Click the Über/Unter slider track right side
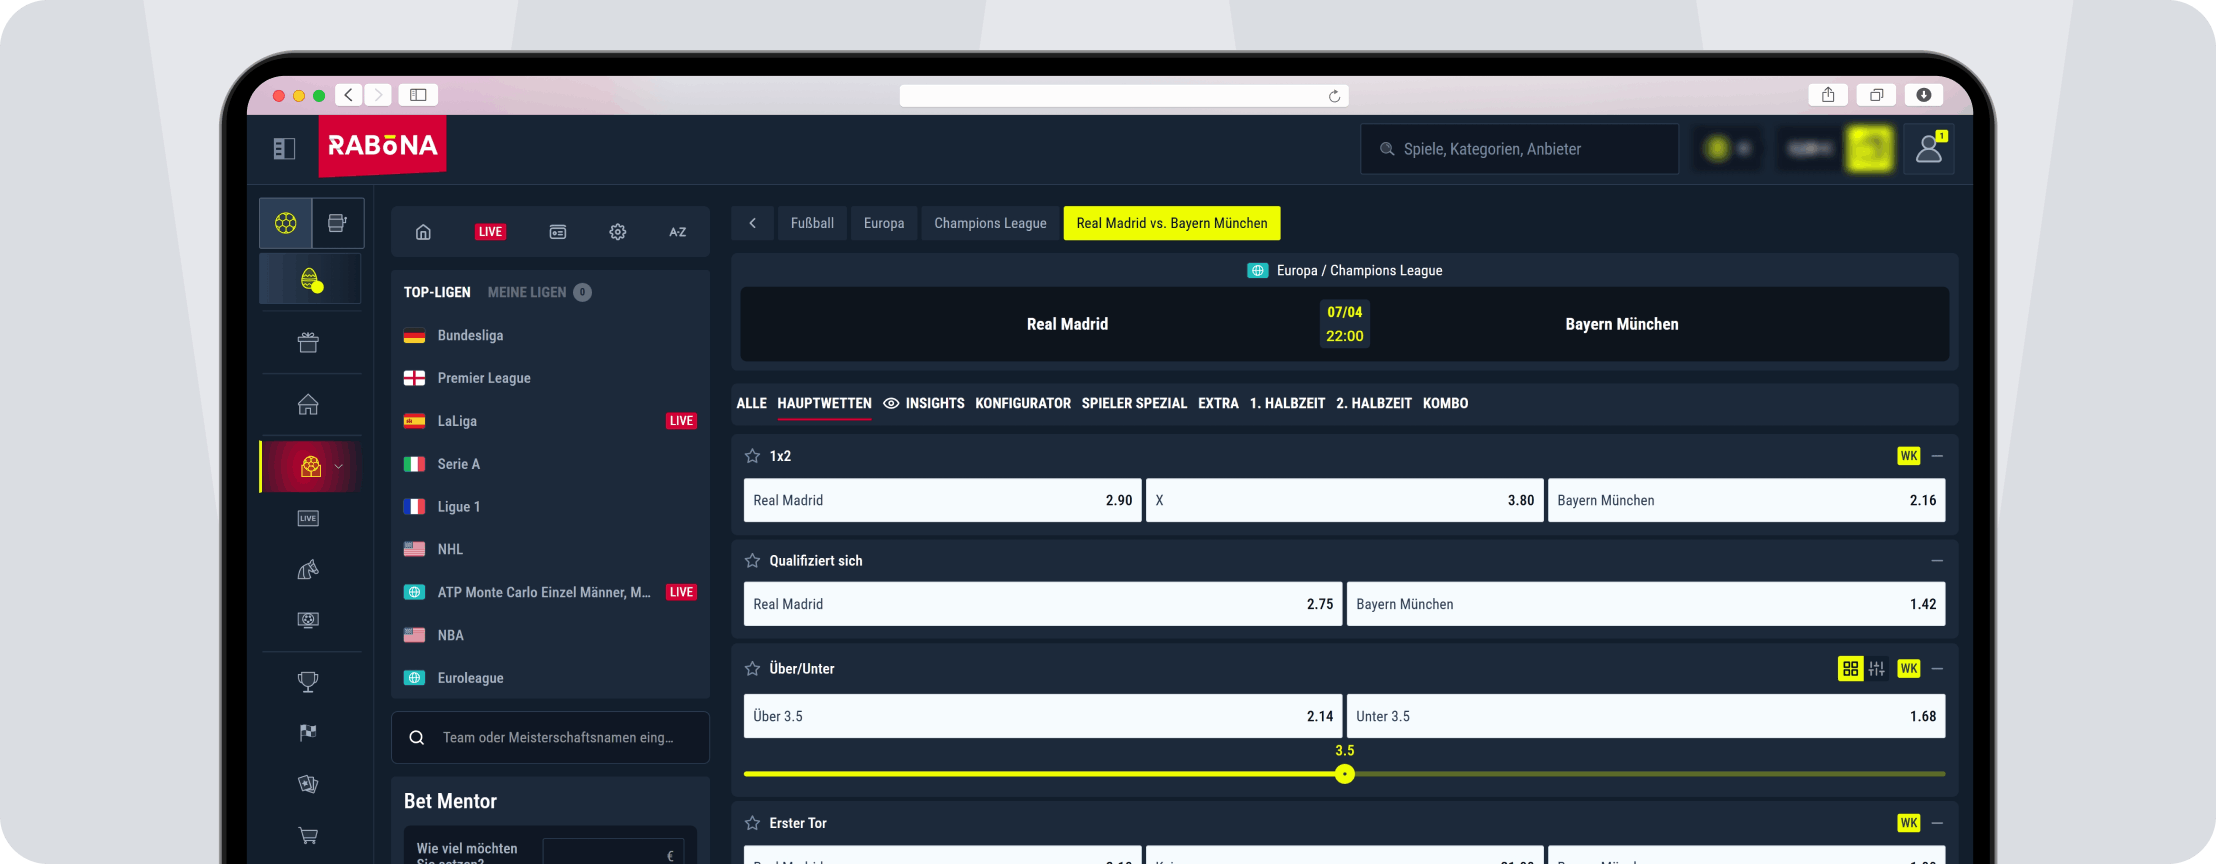 coord(1650,774)
